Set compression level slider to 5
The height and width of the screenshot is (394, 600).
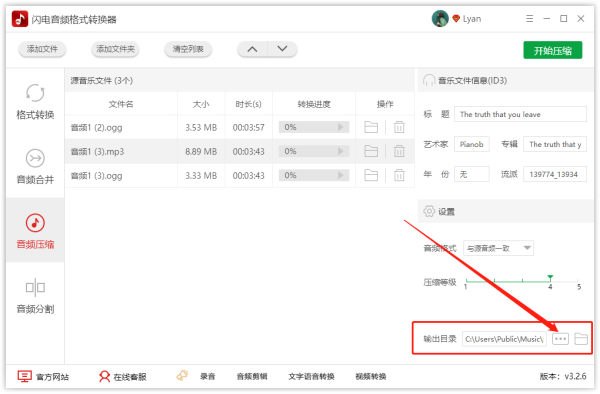coord(578,281)
